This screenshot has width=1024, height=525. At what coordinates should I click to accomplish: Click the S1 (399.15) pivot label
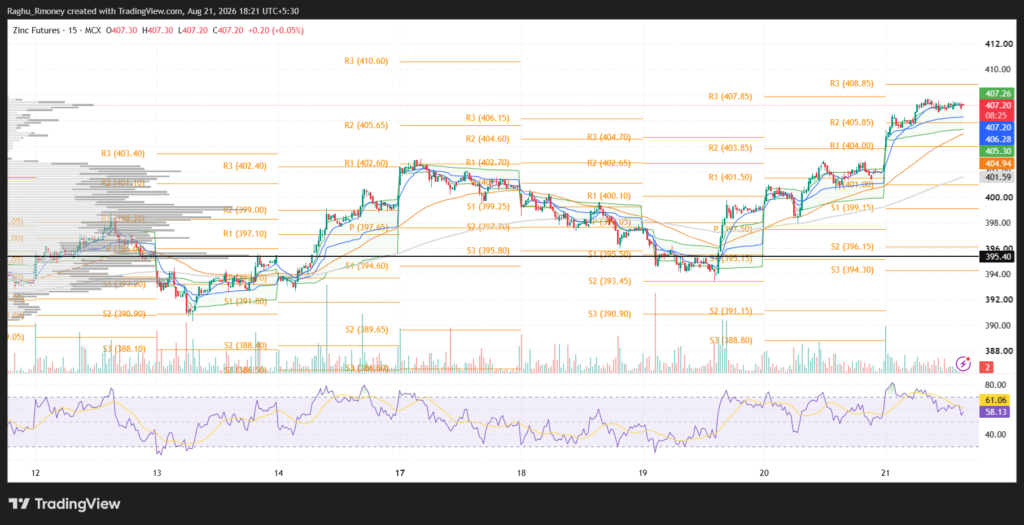coord(852,208)
